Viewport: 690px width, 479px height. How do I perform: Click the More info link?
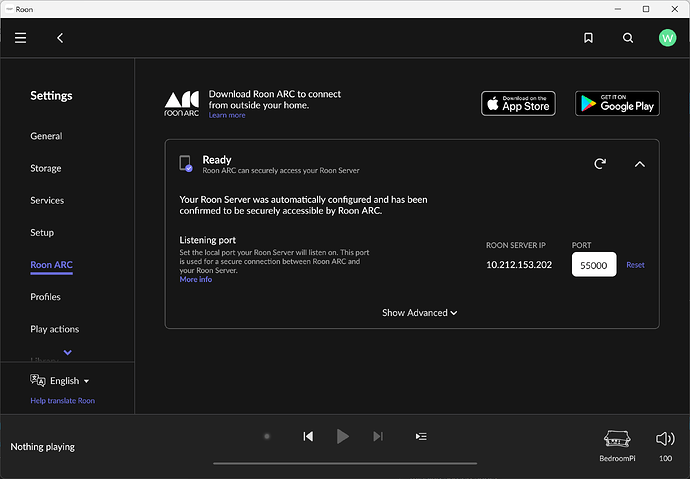196,279
